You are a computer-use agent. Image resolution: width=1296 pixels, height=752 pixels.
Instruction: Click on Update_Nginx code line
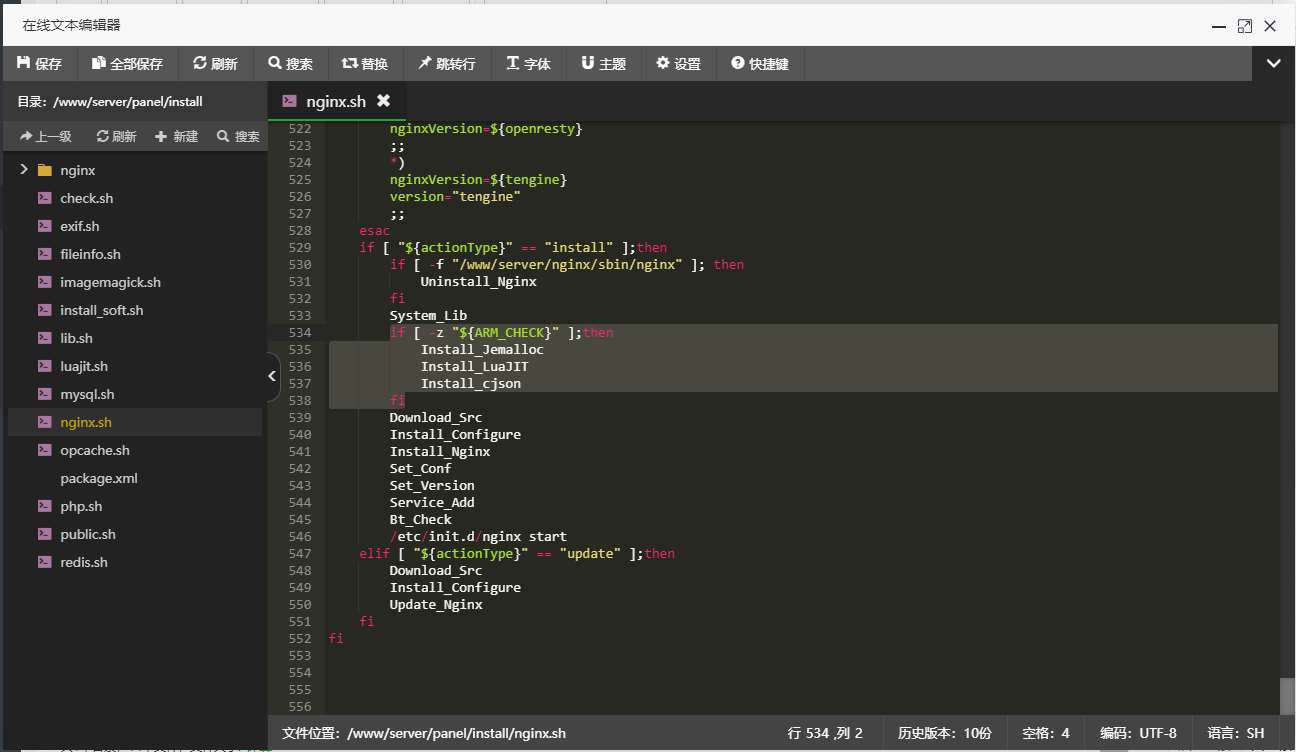pos(436,604)
